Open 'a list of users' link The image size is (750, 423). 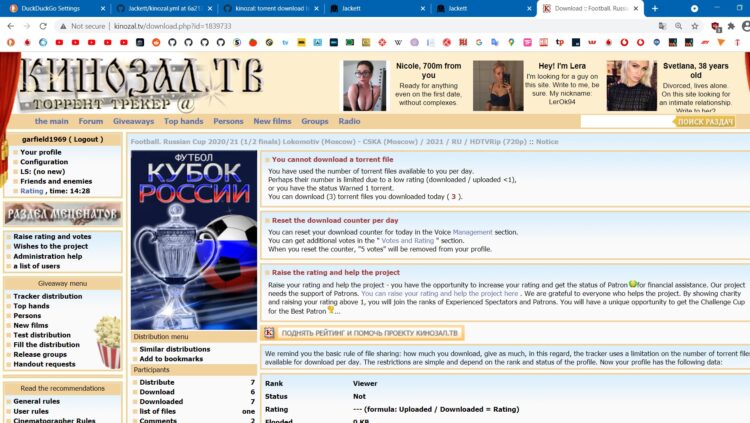(37, 266)
